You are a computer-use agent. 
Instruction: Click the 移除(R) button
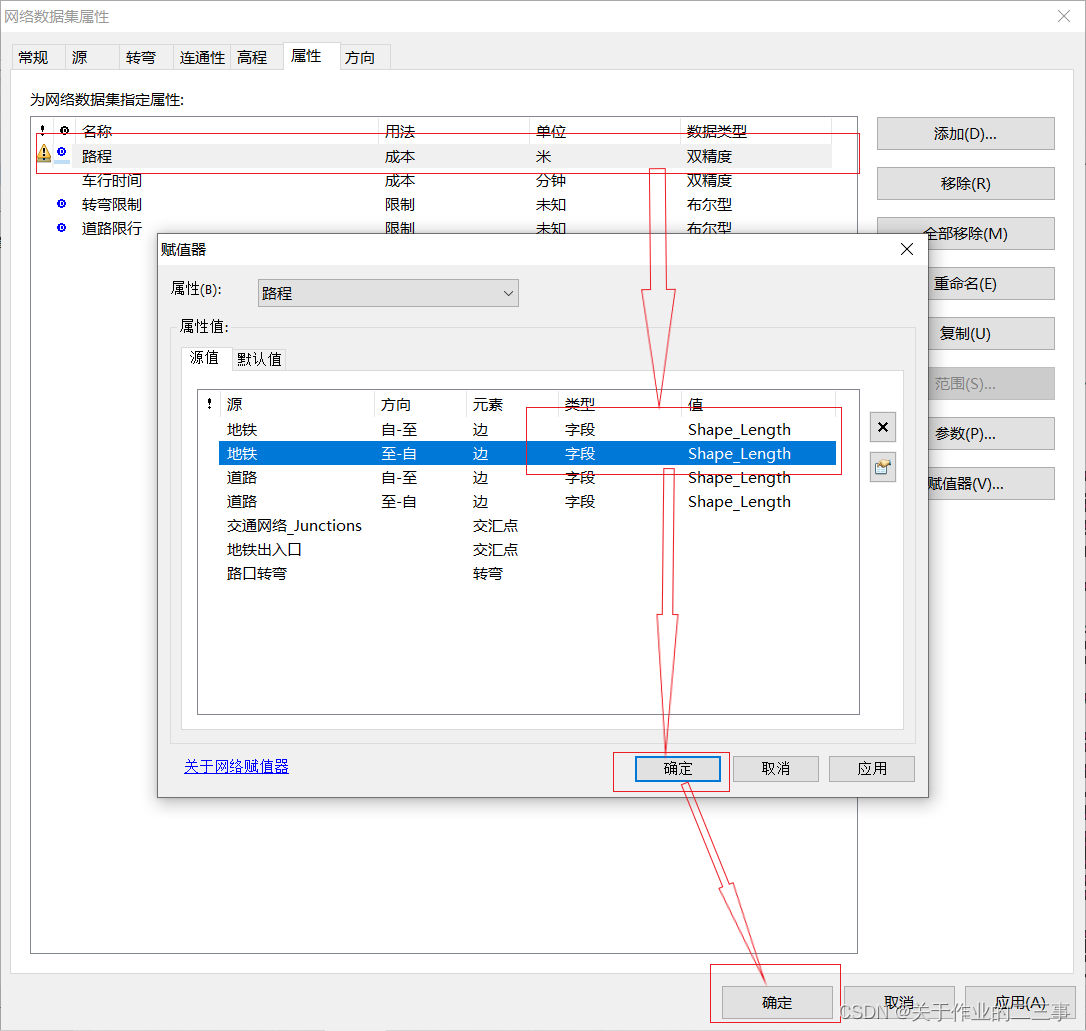965,183
